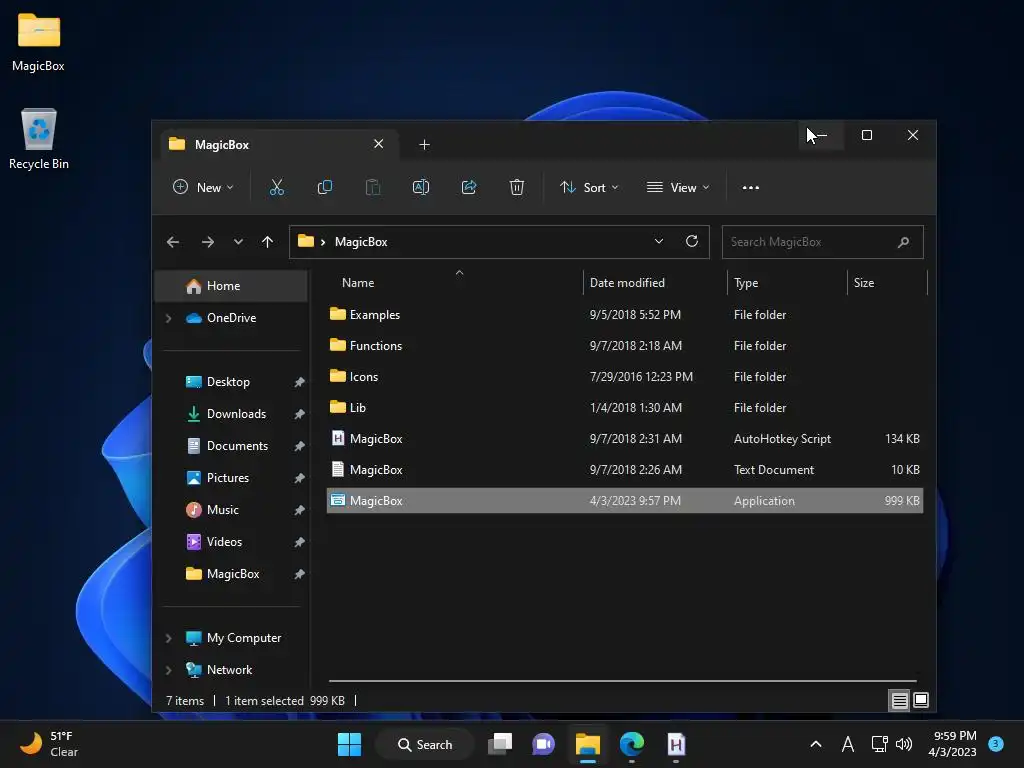Select the MagicBox AutoHotkey Script file
Viewport: 1024px width, 768px height.
tap(624, 439)
